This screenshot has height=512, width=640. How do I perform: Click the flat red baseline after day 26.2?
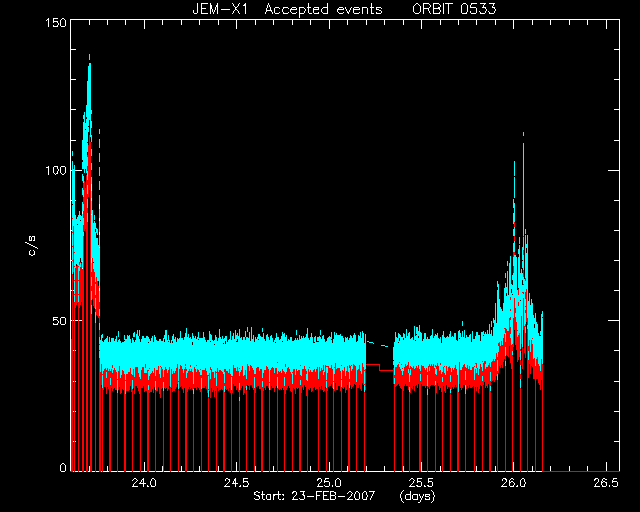581,471
